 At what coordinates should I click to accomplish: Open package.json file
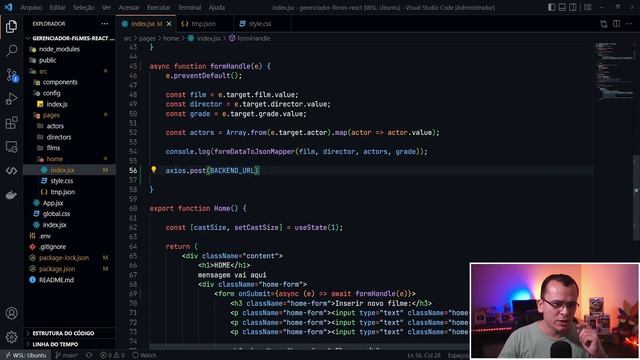pos(69,269)
